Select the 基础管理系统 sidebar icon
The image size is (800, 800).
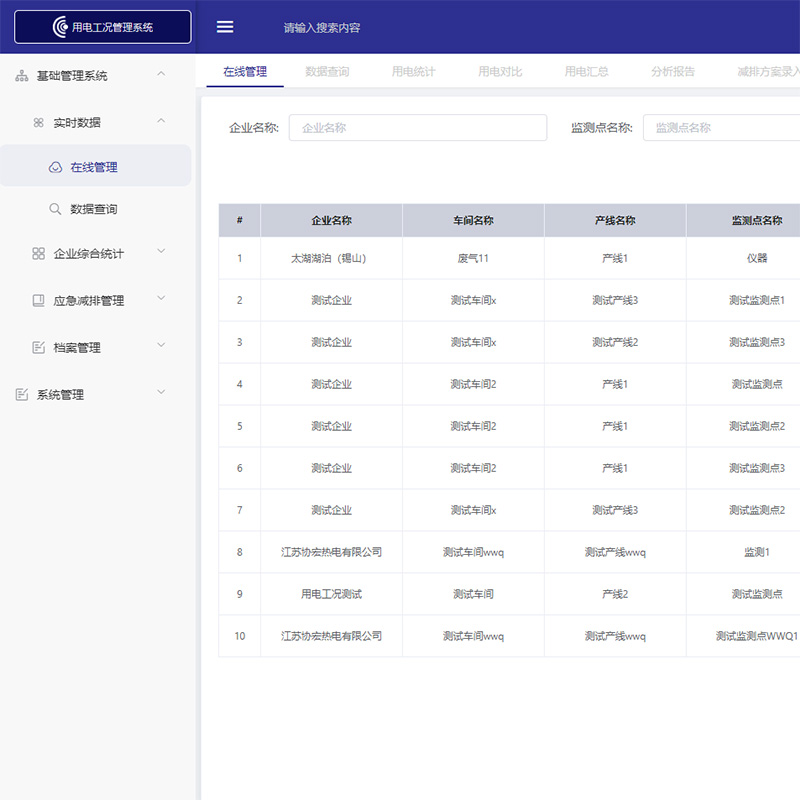[x=20, y=75]
